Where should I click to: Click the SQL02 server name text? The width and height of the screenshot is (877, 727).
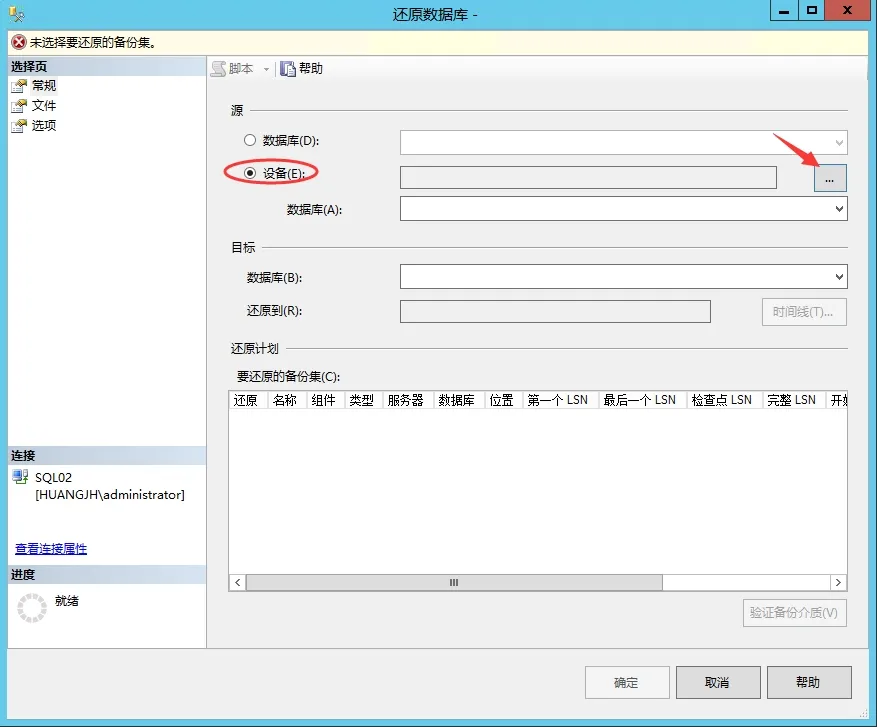pyautogui.click(x=53, y=478)
